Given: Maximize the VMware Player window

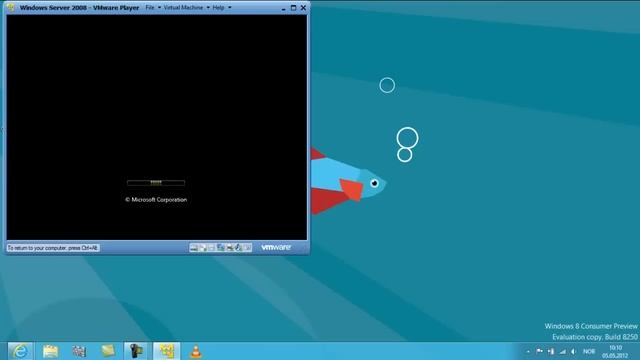Looking at the screenshot, I should tap(293, 8).
